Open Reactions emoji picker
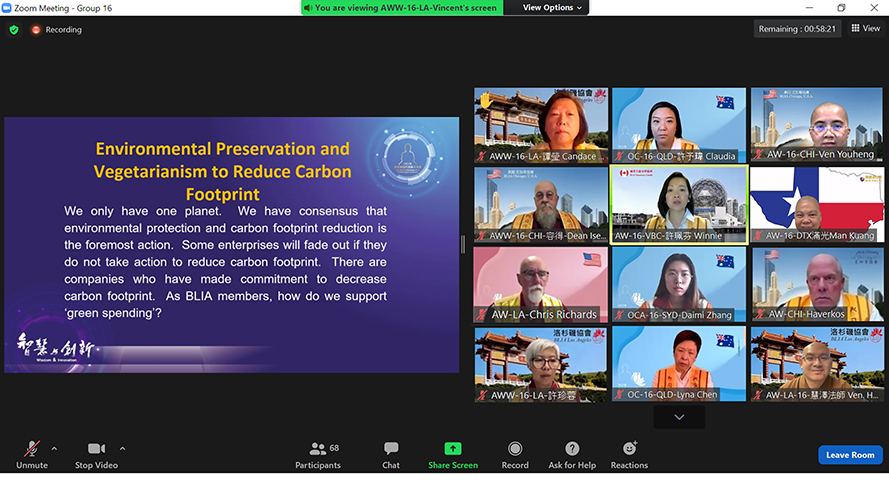The height and width of the screenshot is (500, 889). pyautogui.click(x=630, y=454)
